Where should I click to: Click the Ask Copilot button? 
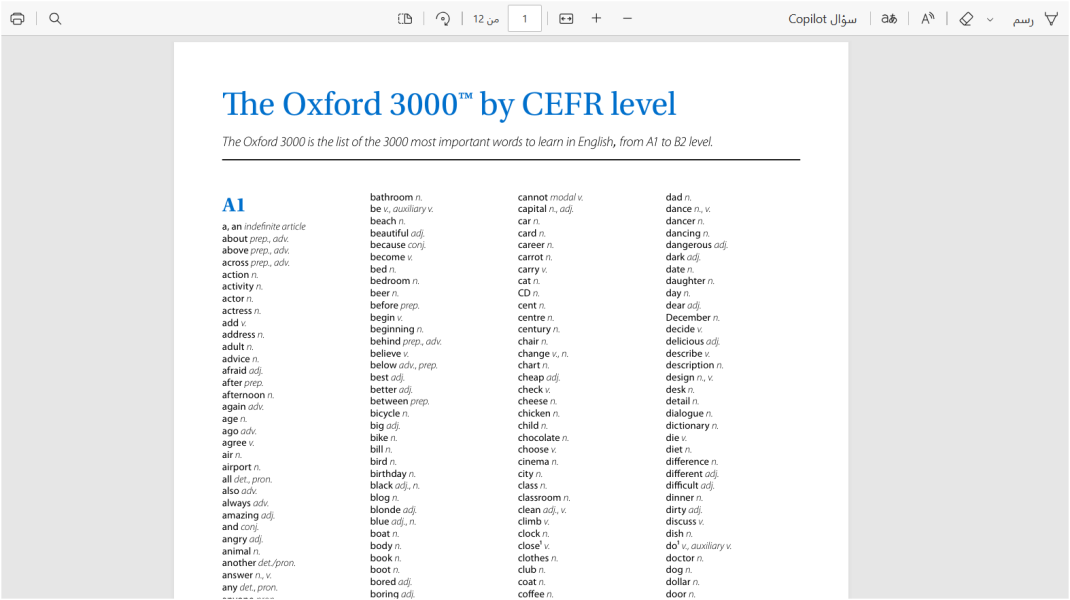(823, 19)
